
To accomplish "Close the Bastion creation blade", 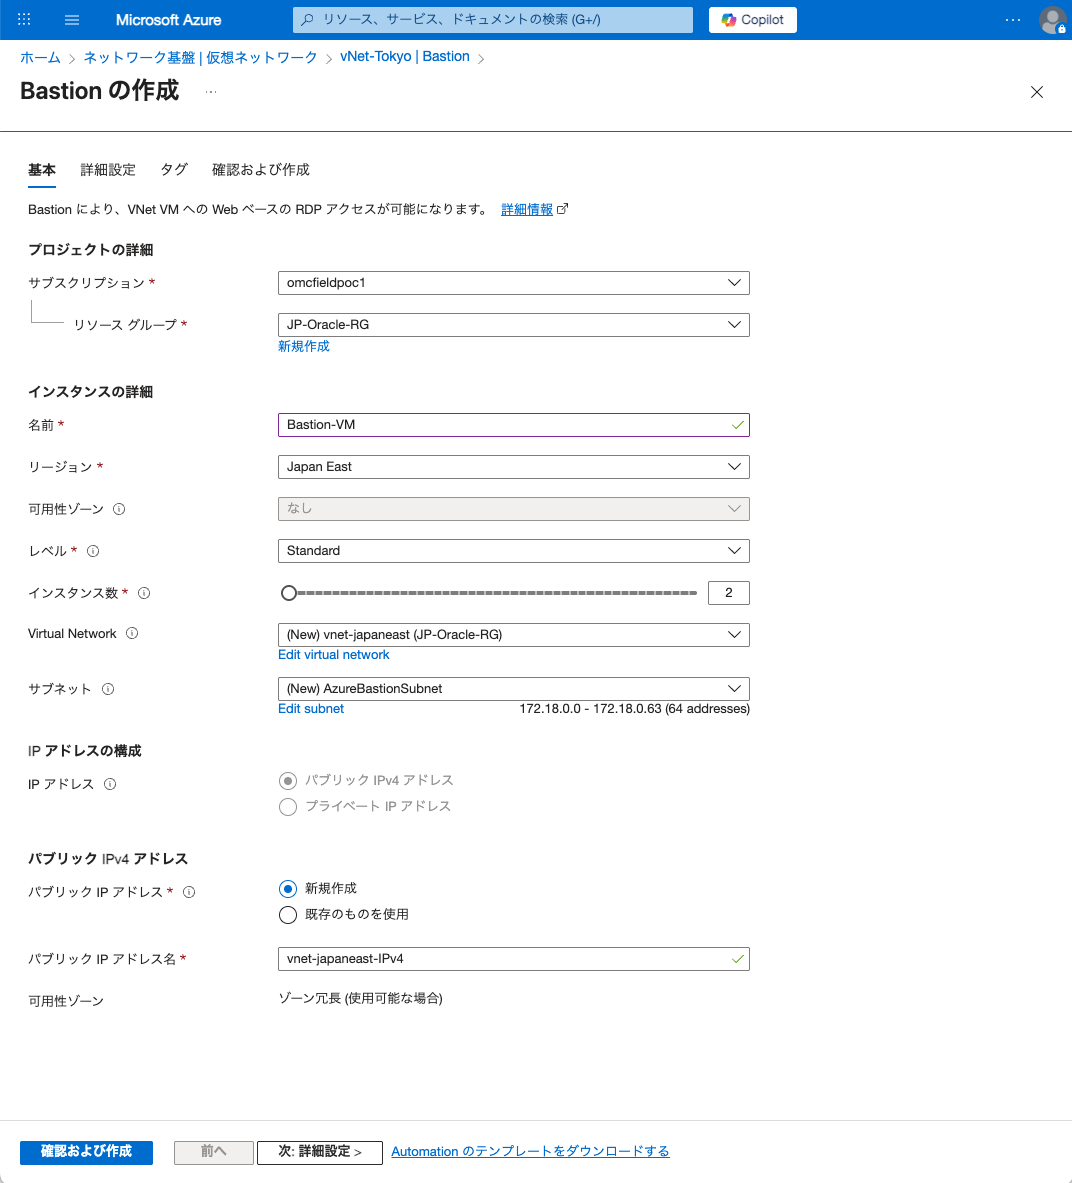I will [1037, 92].
